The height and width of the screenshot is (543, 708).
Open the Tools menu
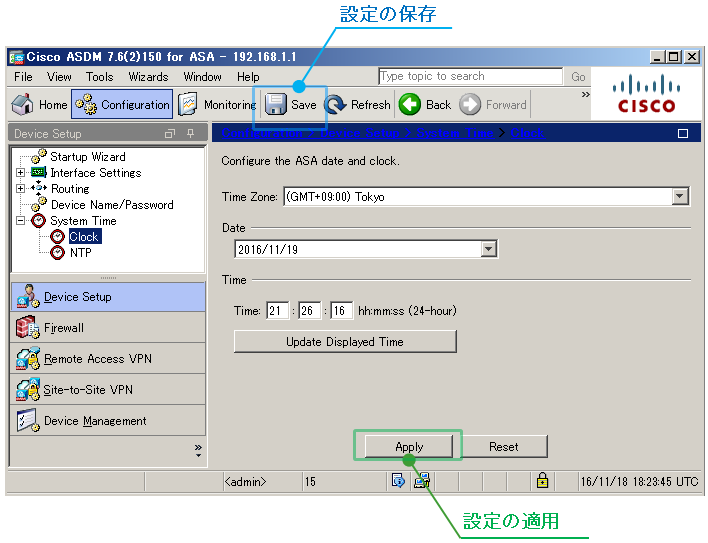click(99, 77)
